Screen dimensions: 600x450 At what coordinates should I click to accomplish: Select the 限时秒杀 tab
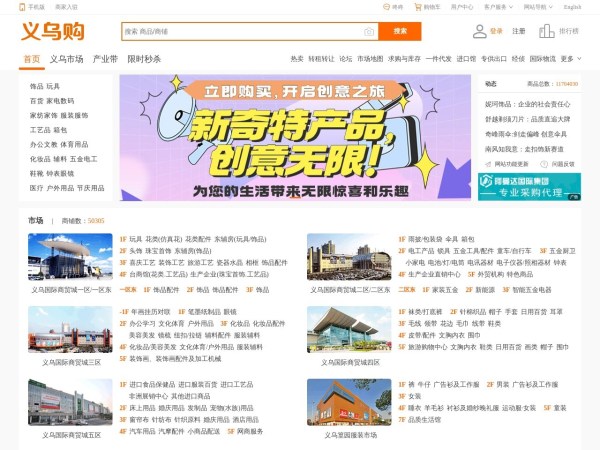[x=144, y=59]
